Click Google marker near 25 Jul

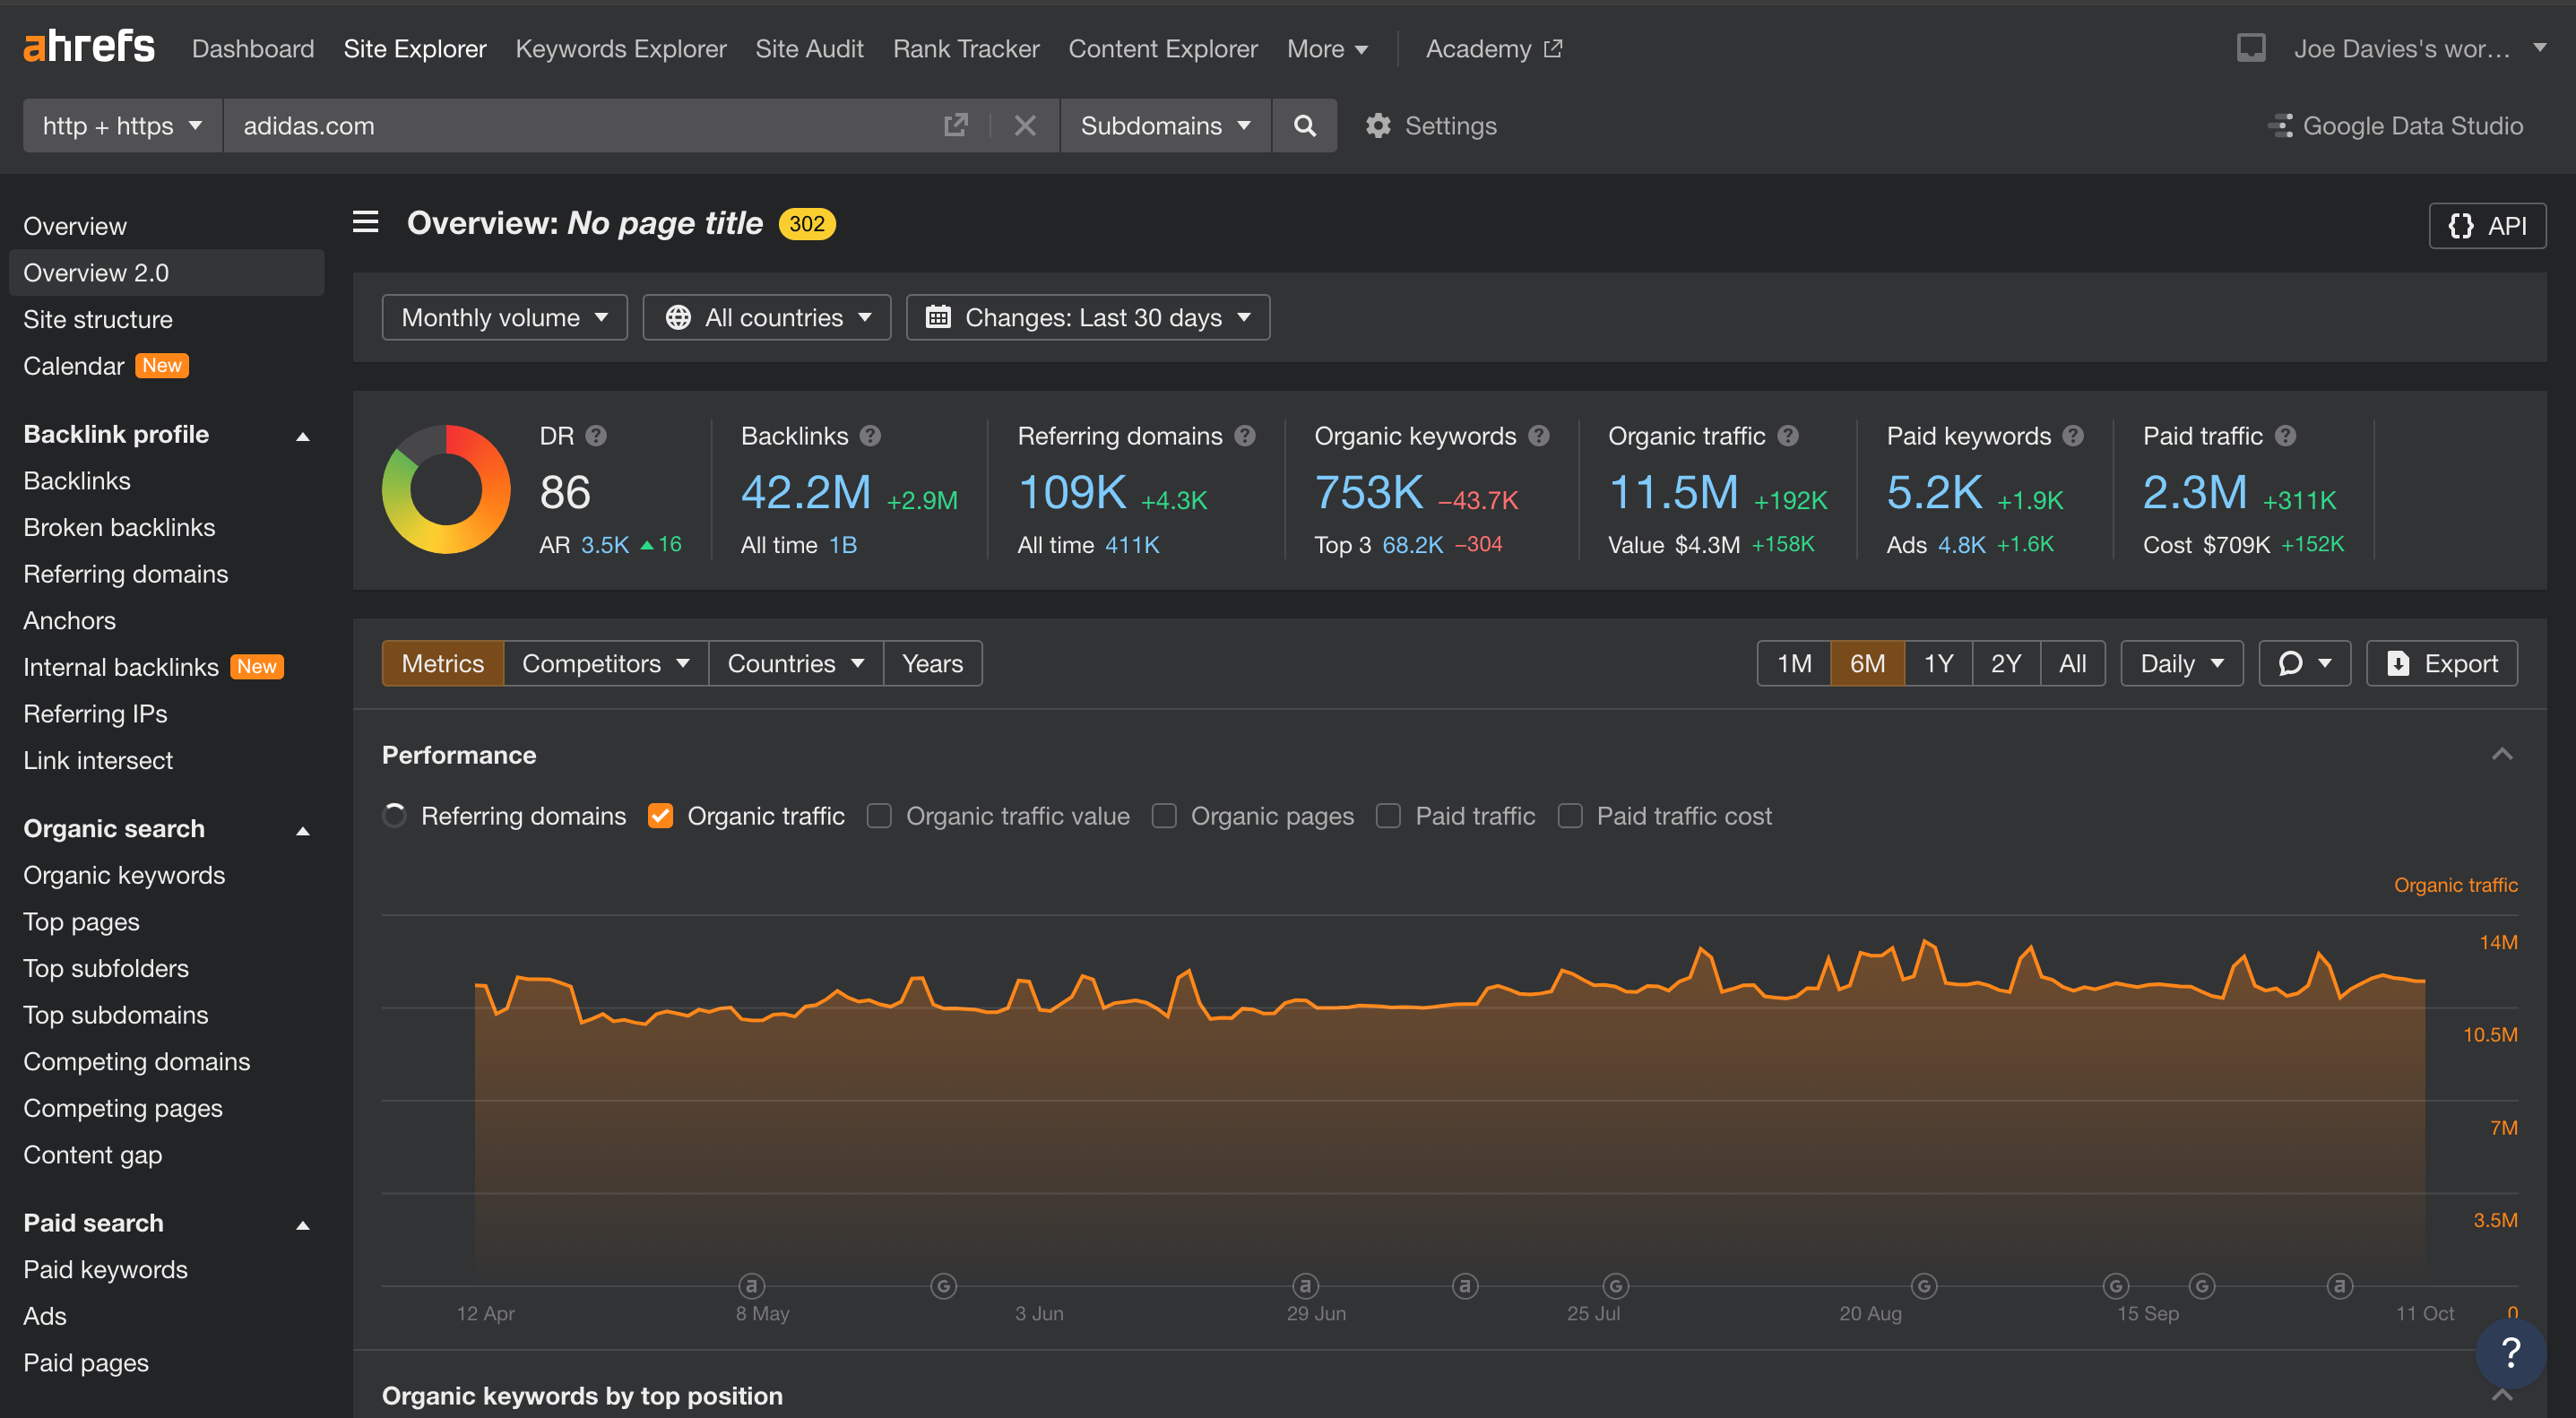pos(1615,1285)
